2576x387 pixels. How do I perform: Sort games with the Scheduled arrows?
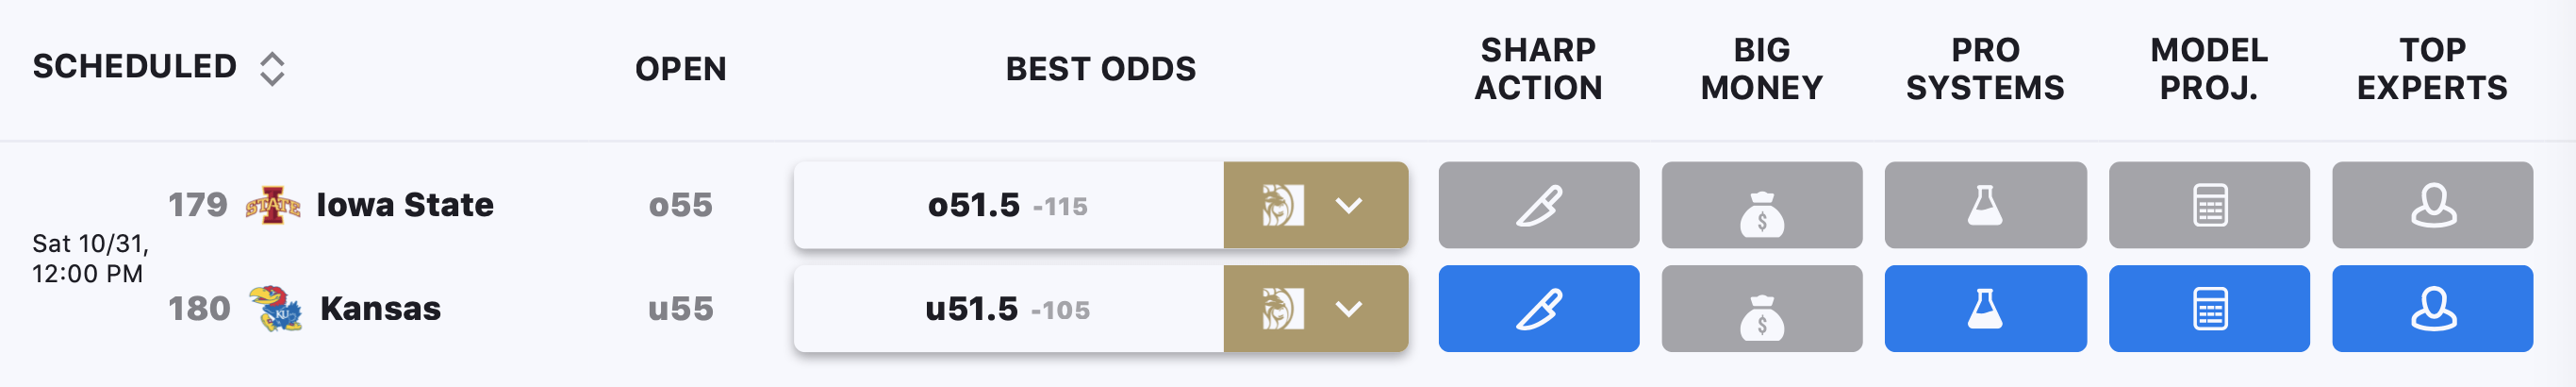click(272, 68)
